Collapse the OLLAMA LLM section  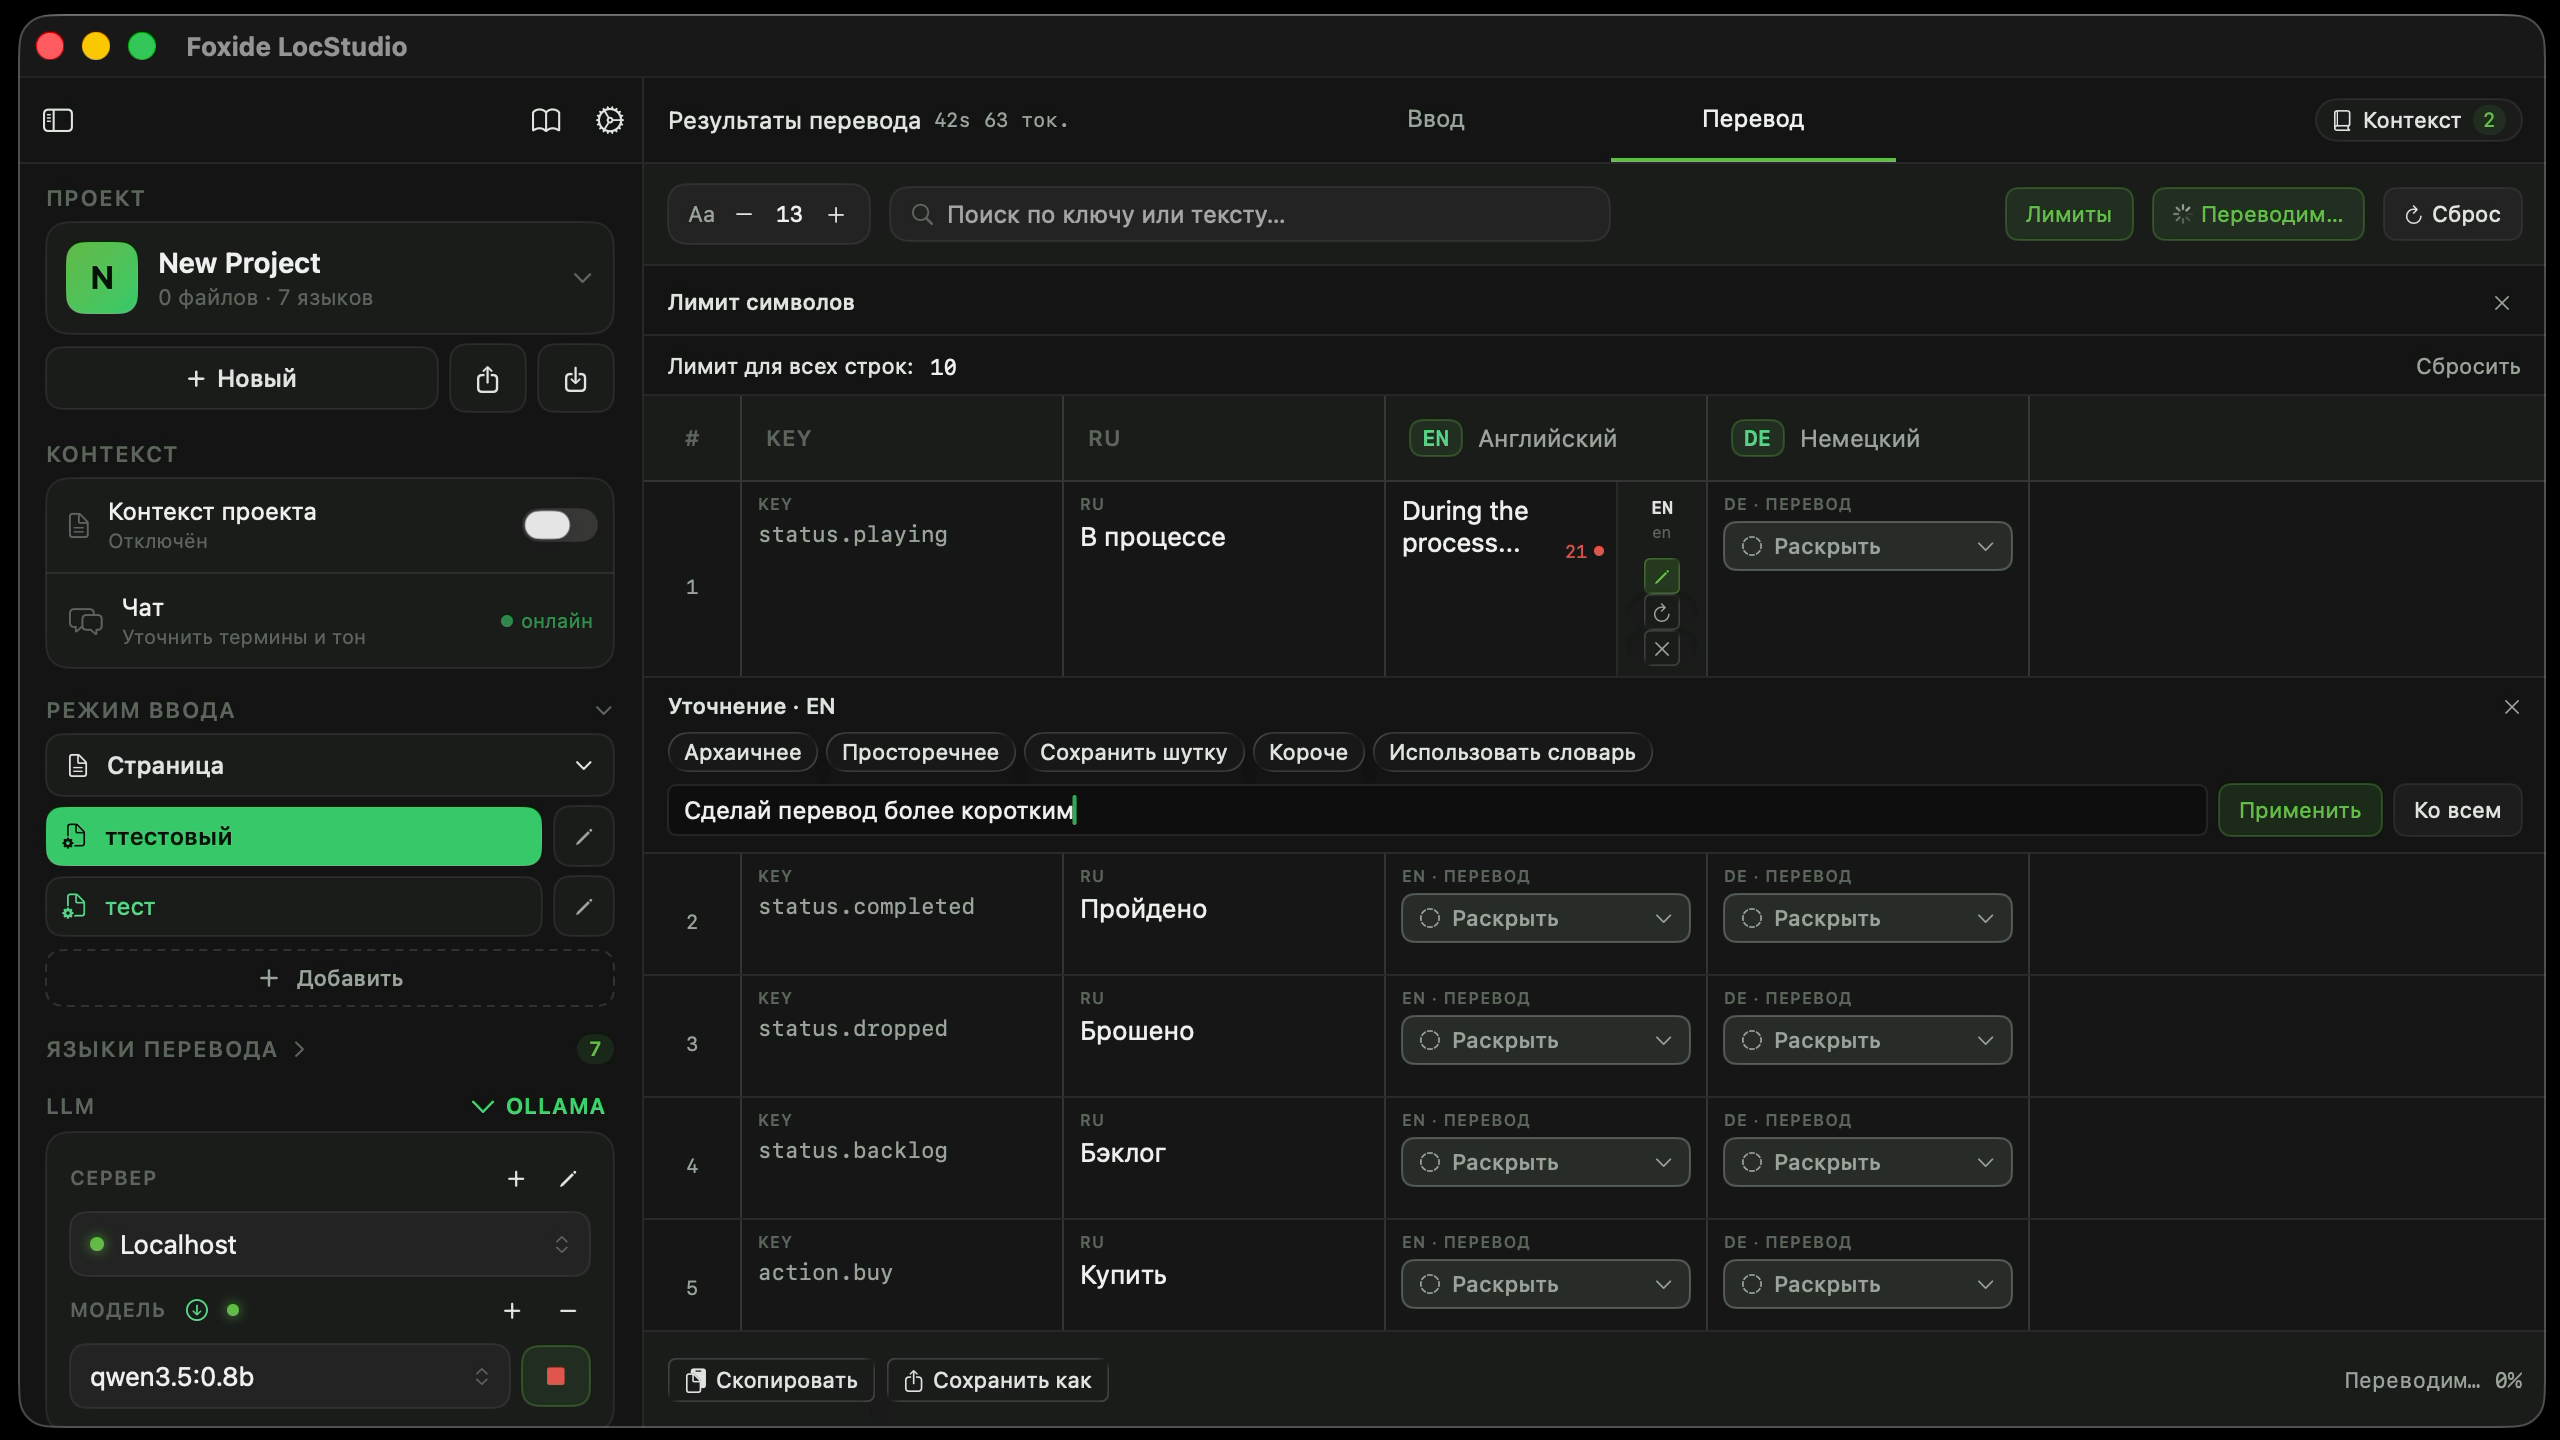pyautogui.click(x=538, y=1106)
